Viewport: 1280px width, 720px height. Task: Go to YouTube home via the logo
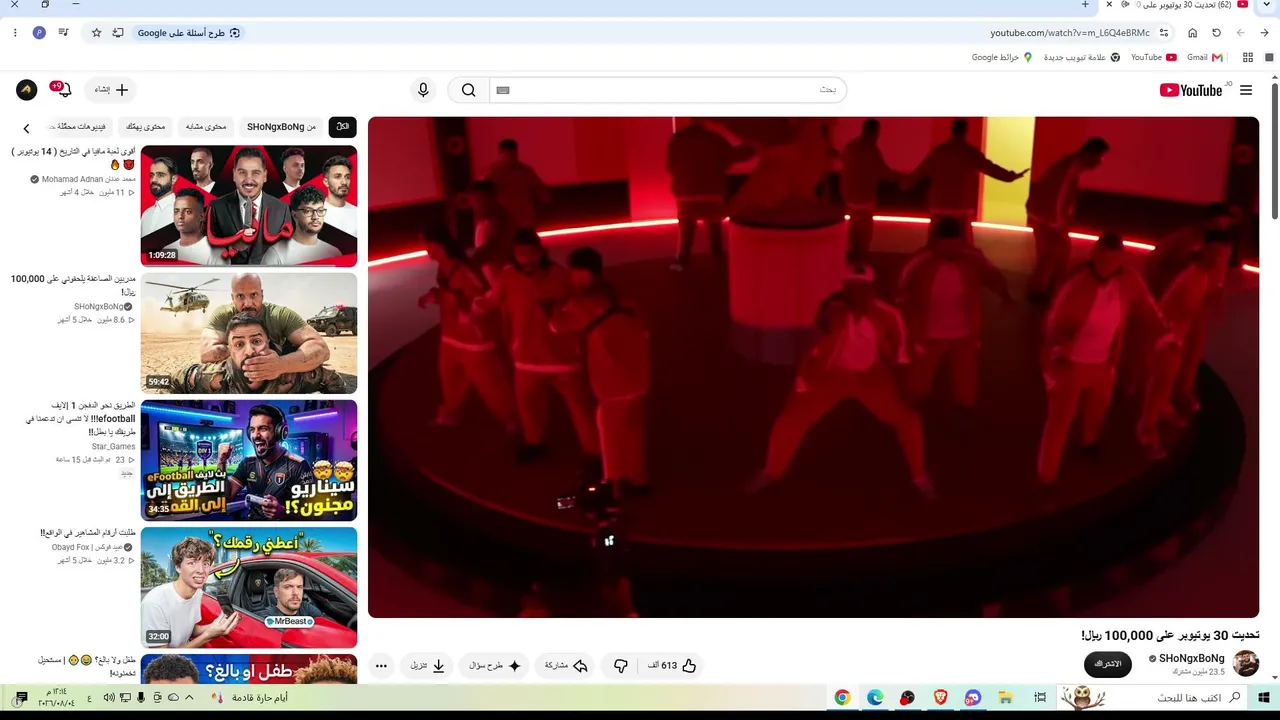1191,90
